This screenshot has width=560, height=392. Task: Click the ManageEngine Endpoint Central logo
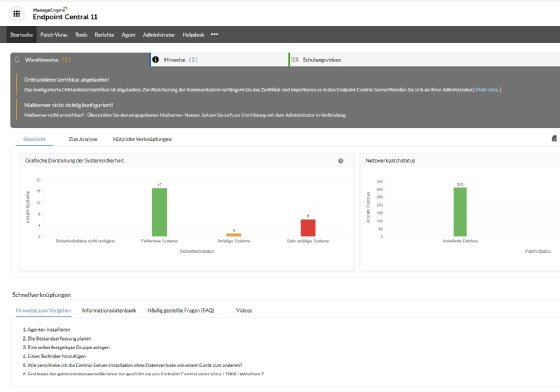coord(65,14)
